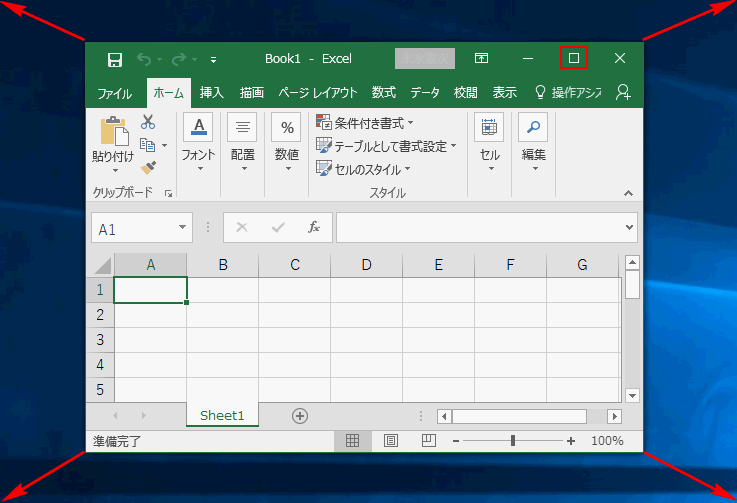The height and width of the screenshot is (503, 737).
Task: Add a new sheet with plus icon
Action: [299, 416]
